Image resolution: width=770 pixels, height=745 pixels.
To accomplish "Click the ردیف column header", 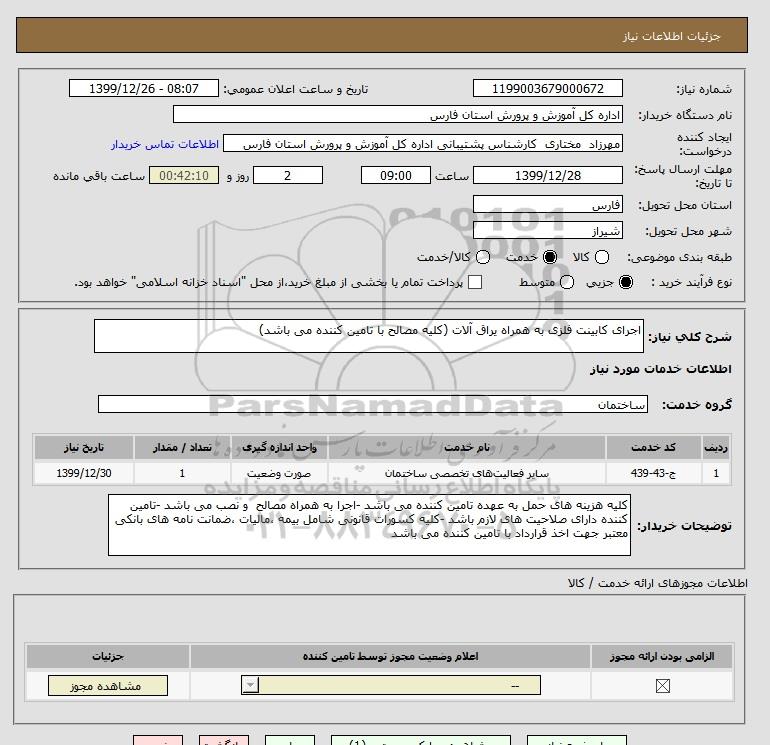I will 716,447.
